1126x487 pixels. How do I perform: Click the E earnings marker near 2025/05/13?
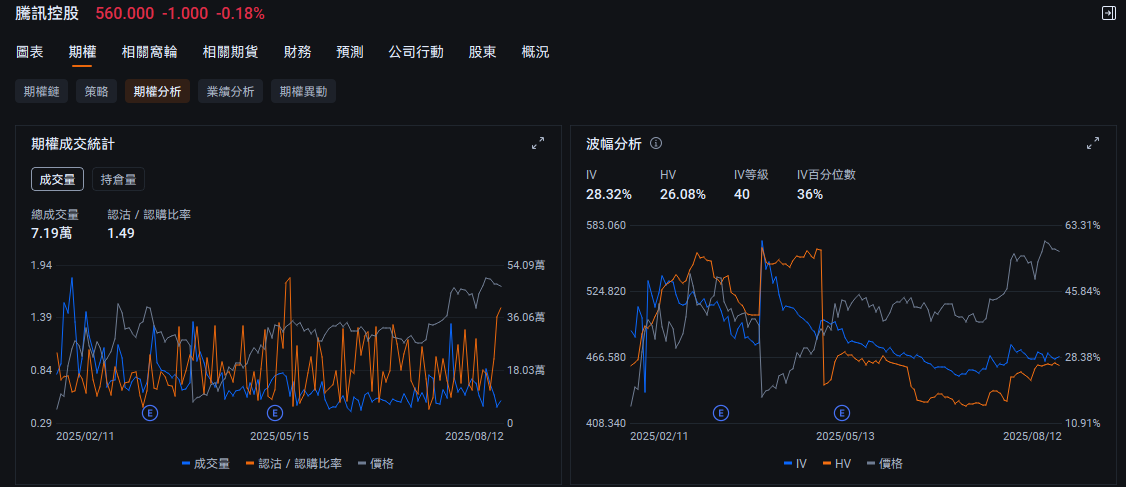842,413
